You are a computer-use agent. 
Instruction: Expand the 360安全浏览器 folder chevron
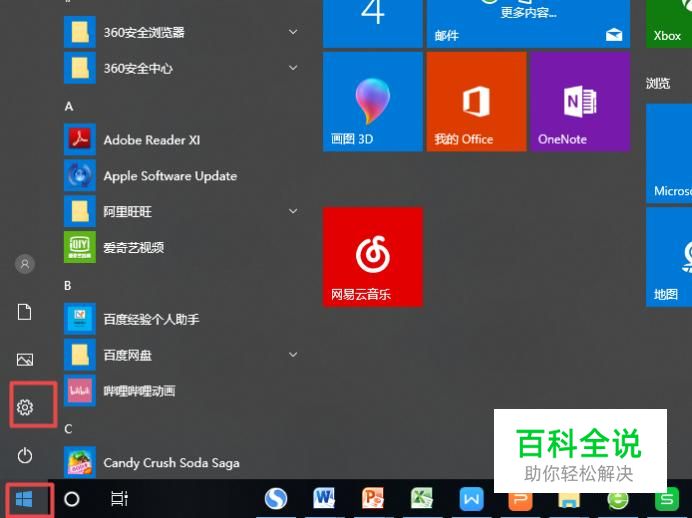(x=293, y=32)
